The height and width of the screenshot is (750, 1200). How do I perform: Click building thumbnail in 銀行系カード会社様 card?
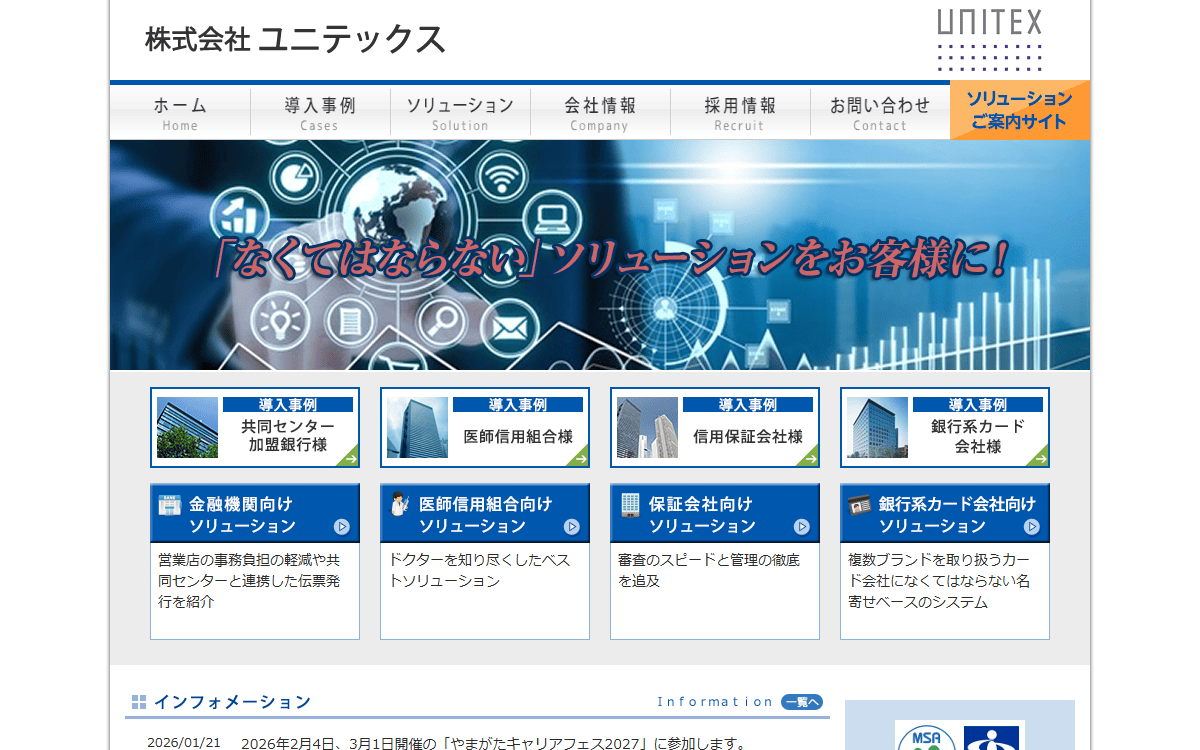point(877,428)
